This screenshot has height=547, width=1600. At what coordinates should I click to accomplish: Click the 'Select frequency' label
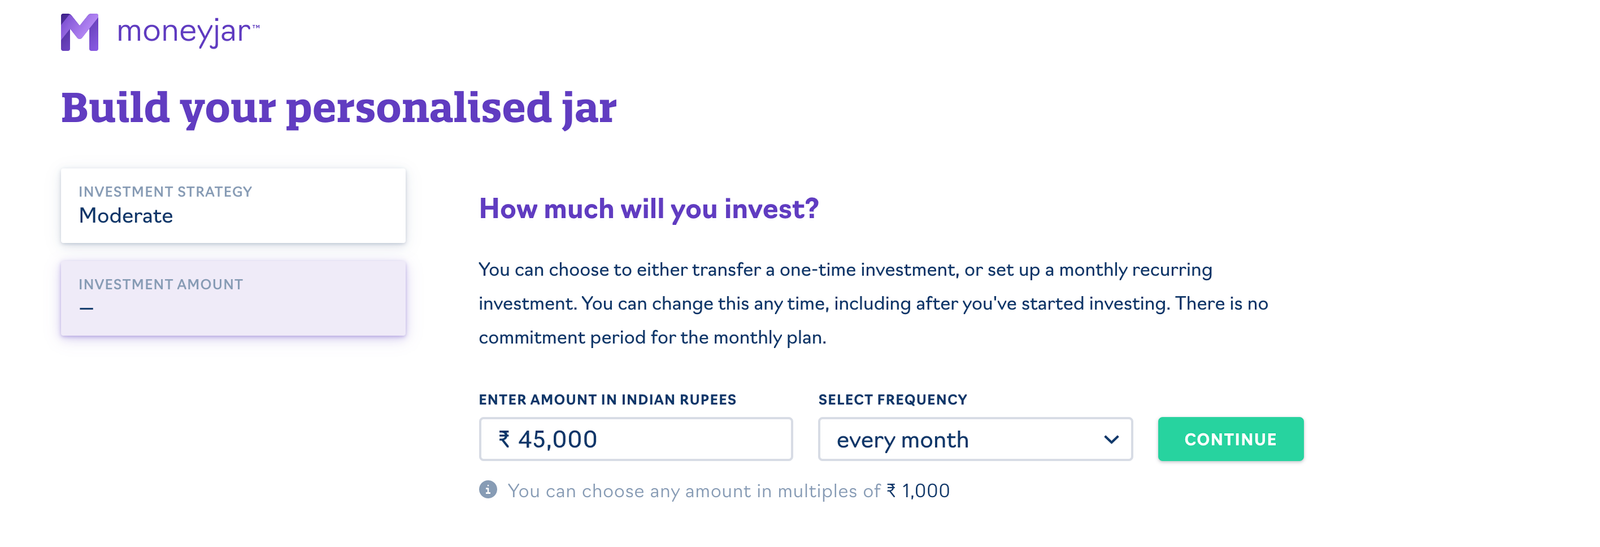[x=892, y=400]
